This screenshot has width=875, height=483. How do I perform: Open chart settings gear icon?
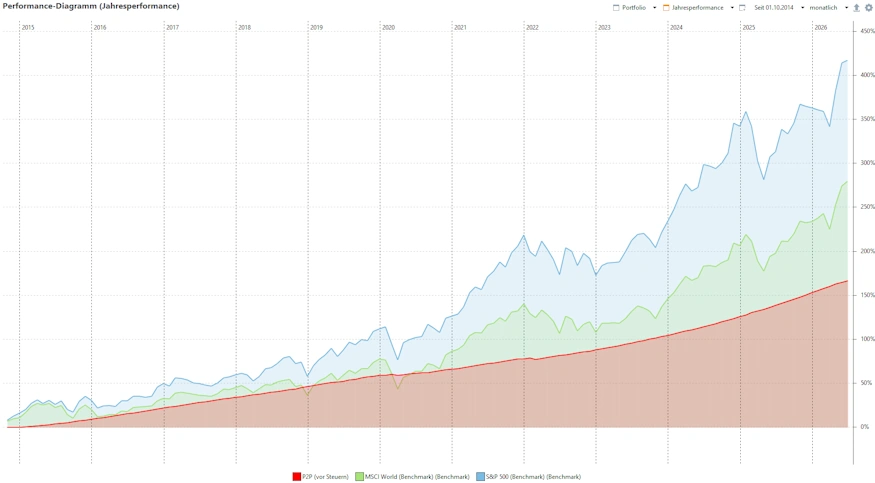point(868,8)
